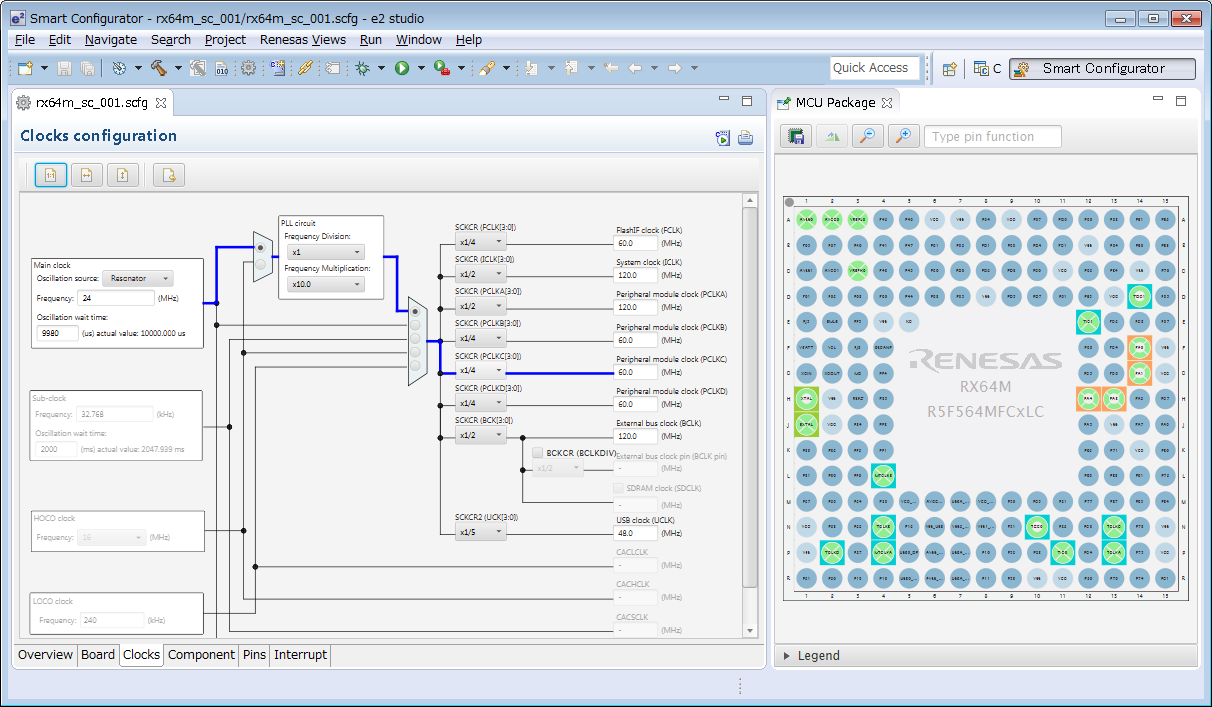
Task: Click the New file toolbar icon
Action: click(x=26, y=68)
